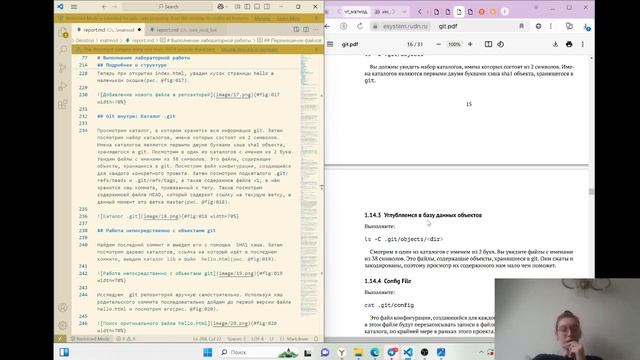Click the '## Git внутри: Каталог .git' heading line

click(136, 116)
